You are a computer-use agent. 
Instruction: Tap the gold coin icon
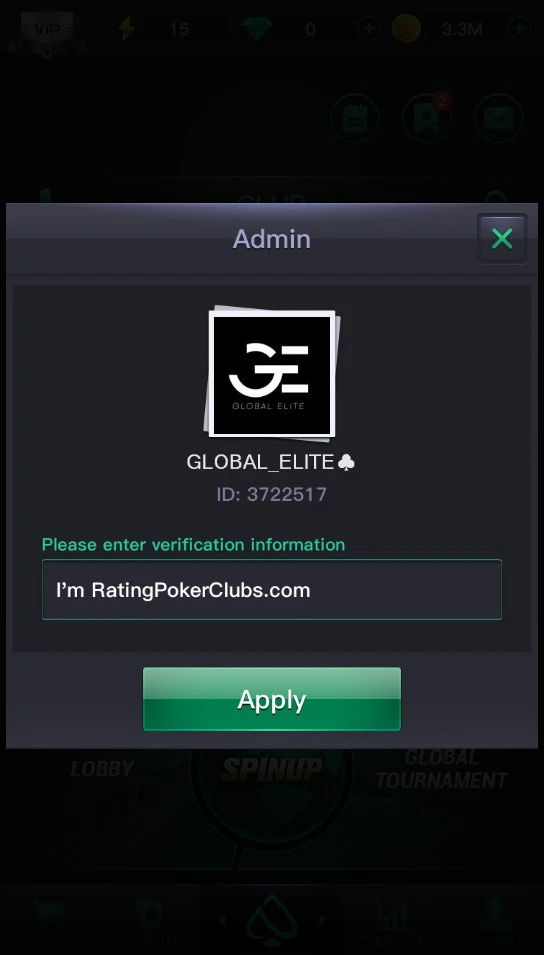coord(406,29)
